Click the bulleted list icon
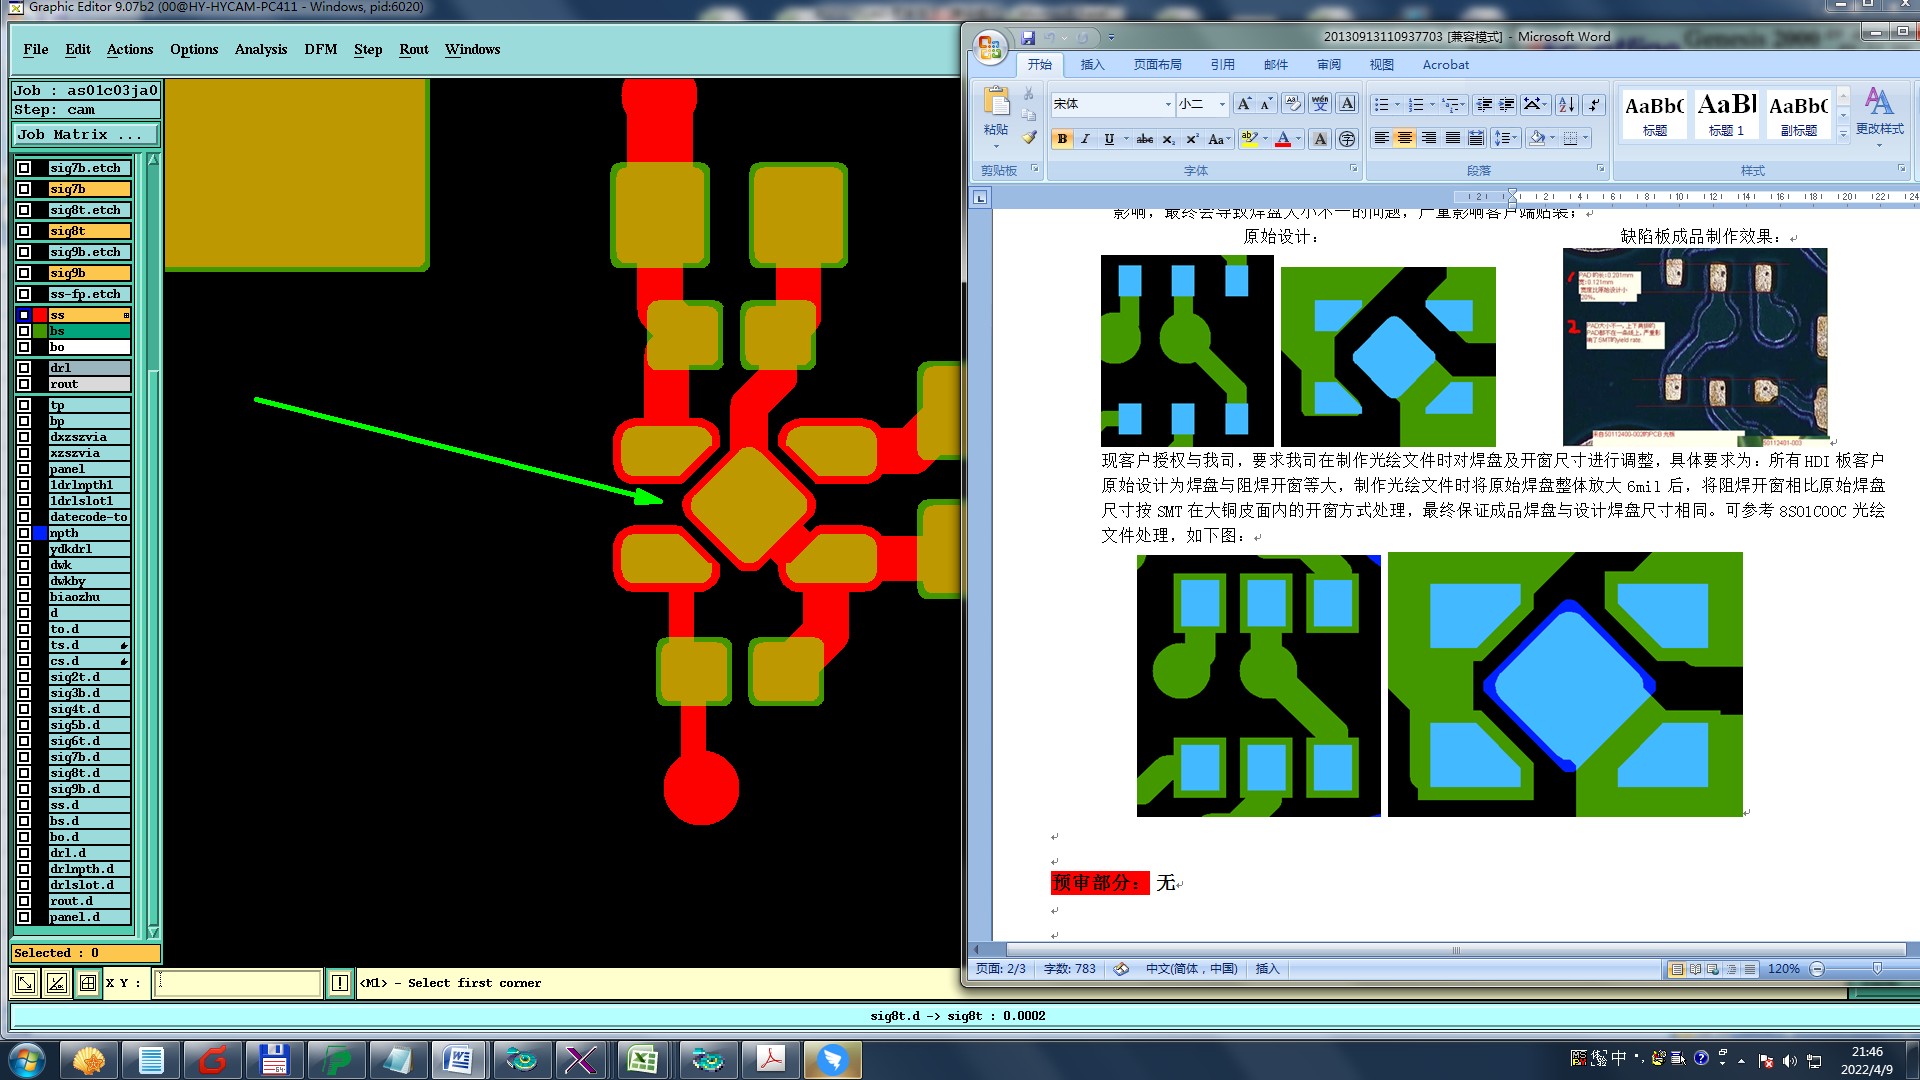The image size is (1920, 1080). (1381, 104)
